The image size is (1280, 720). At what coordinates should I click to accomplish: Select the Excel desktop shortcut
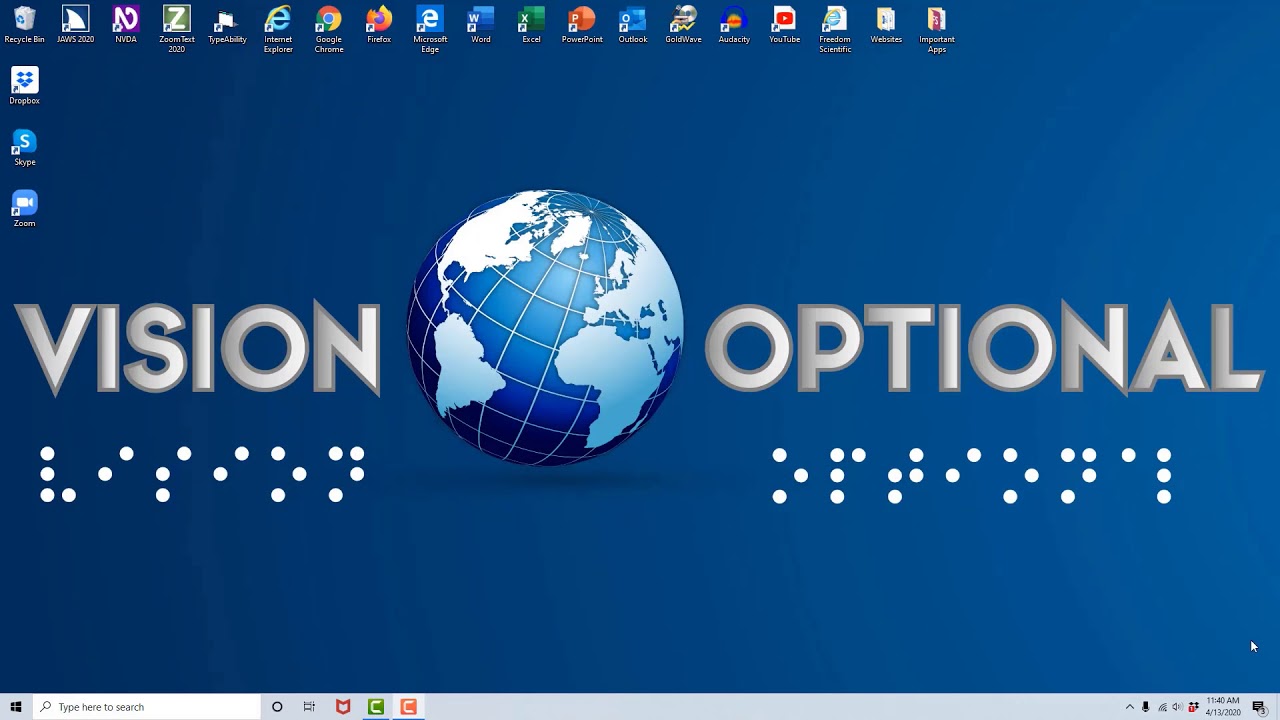(531, 26)
